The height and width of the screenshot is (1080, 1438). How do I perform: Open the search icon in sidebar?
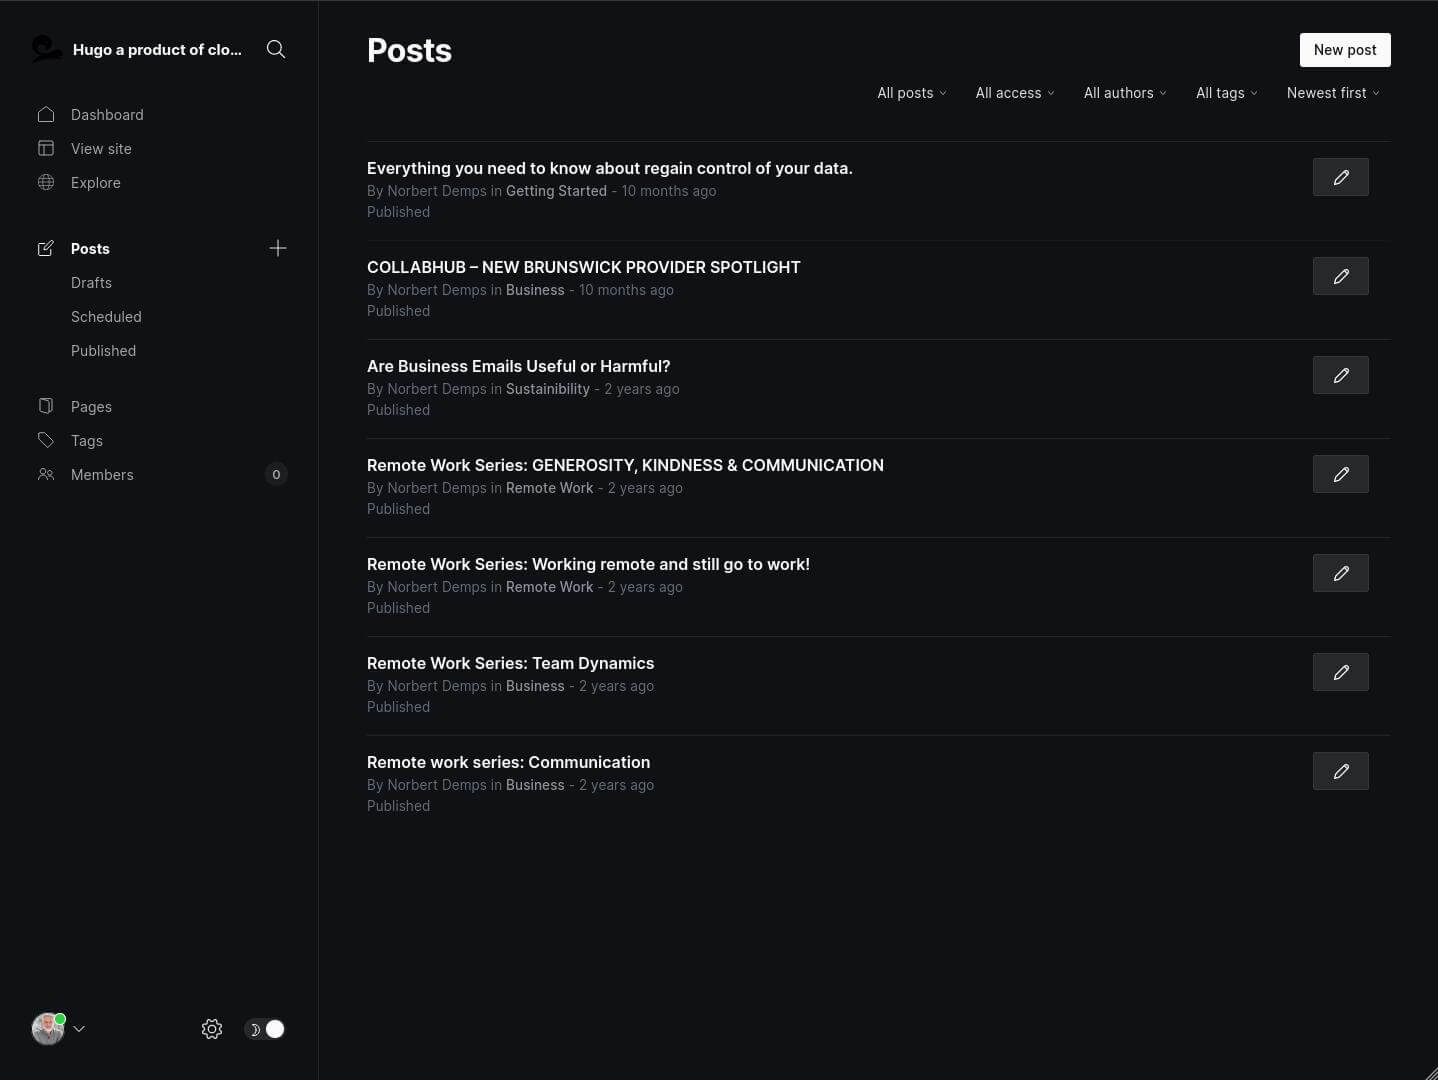pos(276,49)
